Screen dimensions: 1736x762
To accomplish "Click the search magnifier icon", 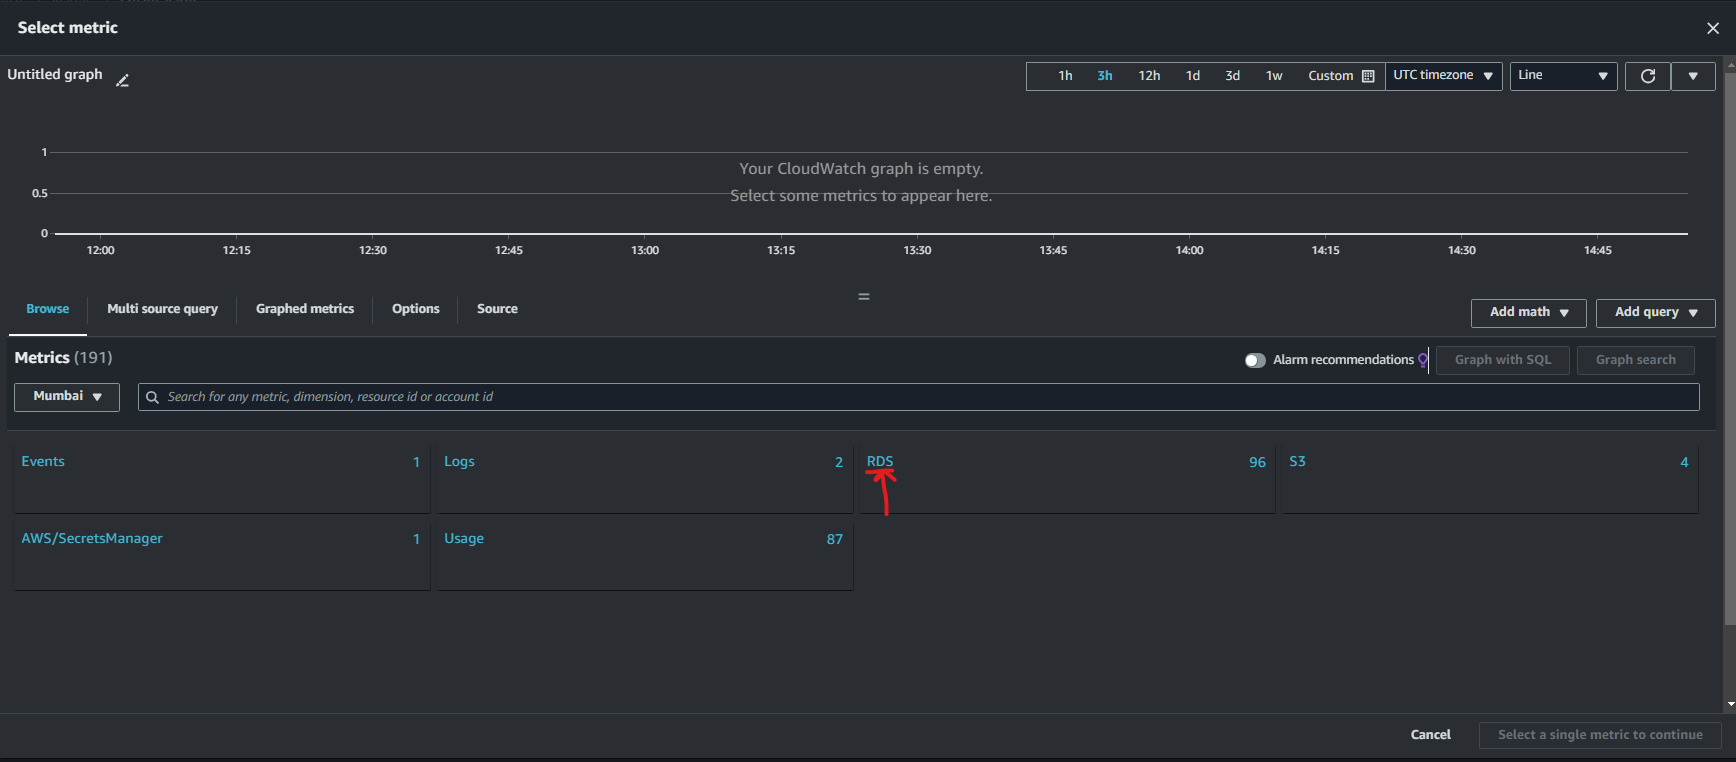I will [x=153, y=397].
